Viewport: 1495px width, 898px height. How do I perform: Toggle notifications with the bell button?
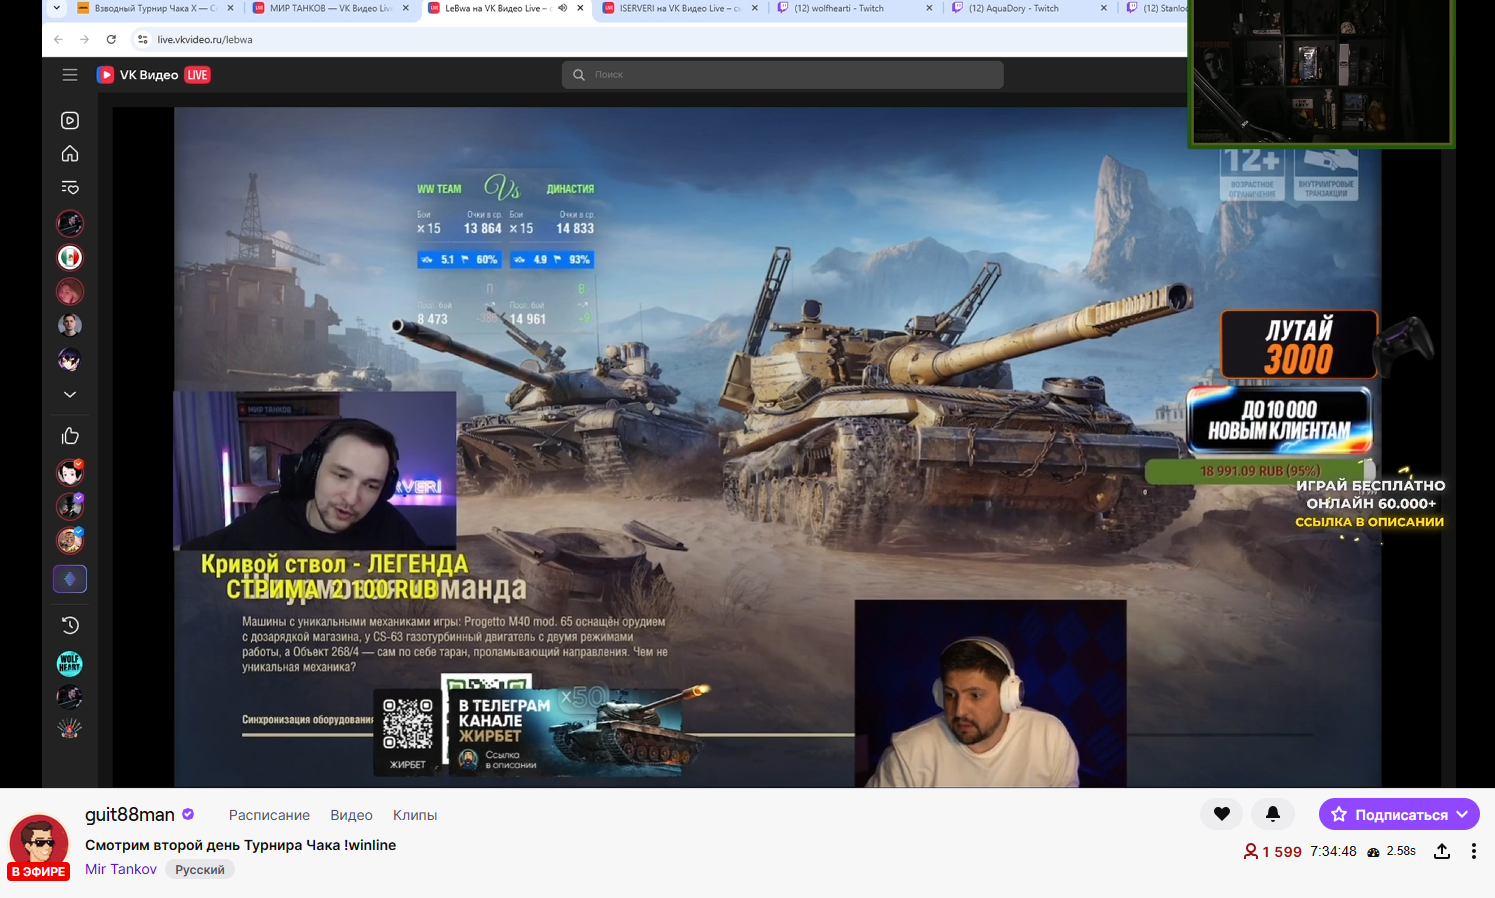point(1273,814)
